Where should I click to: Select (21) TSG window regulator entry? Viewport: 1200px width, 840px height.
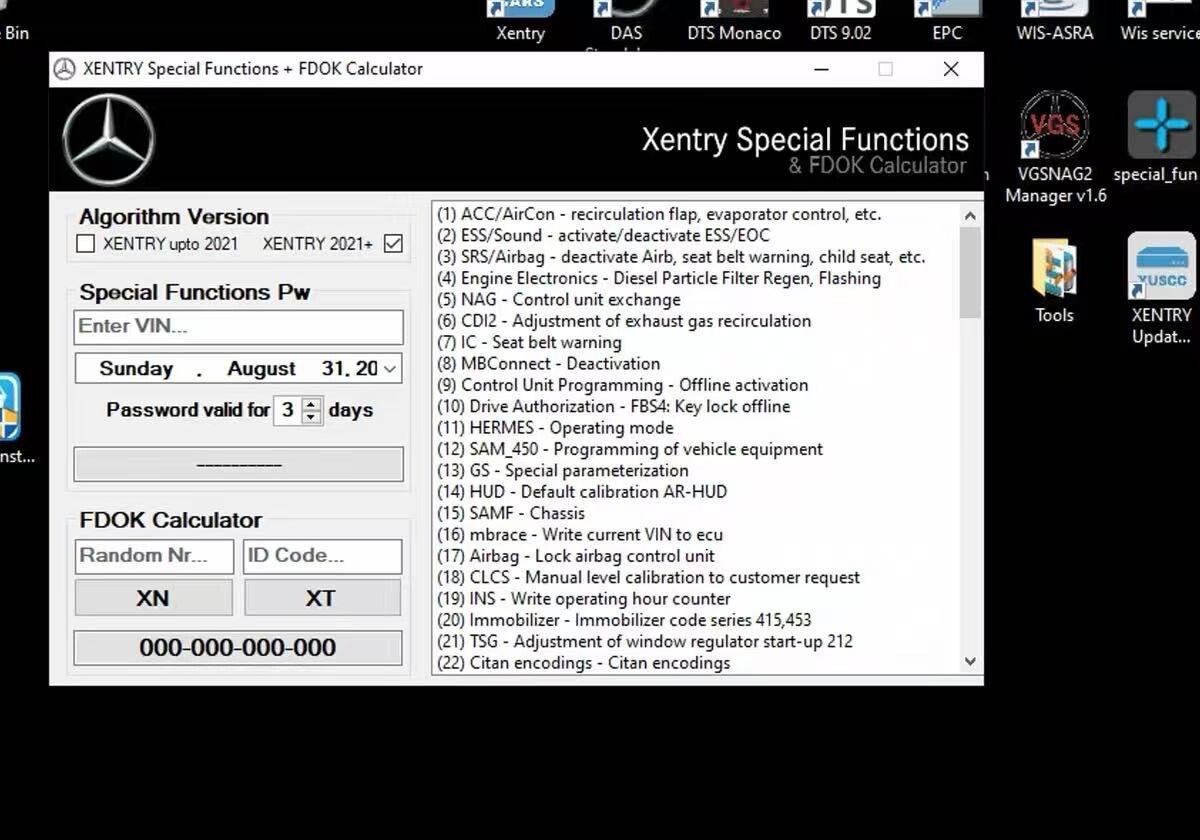click(x=645, y=641)
